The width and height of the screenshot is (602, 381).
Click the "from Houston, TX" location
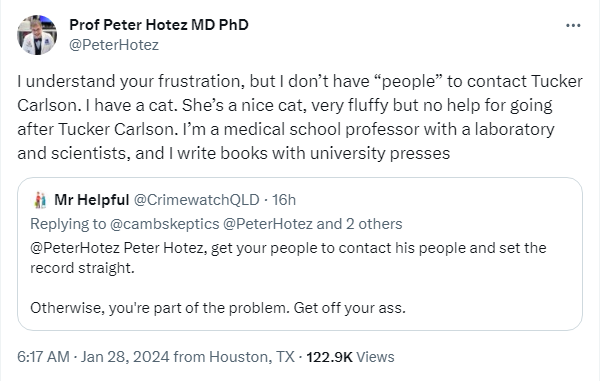234,357
